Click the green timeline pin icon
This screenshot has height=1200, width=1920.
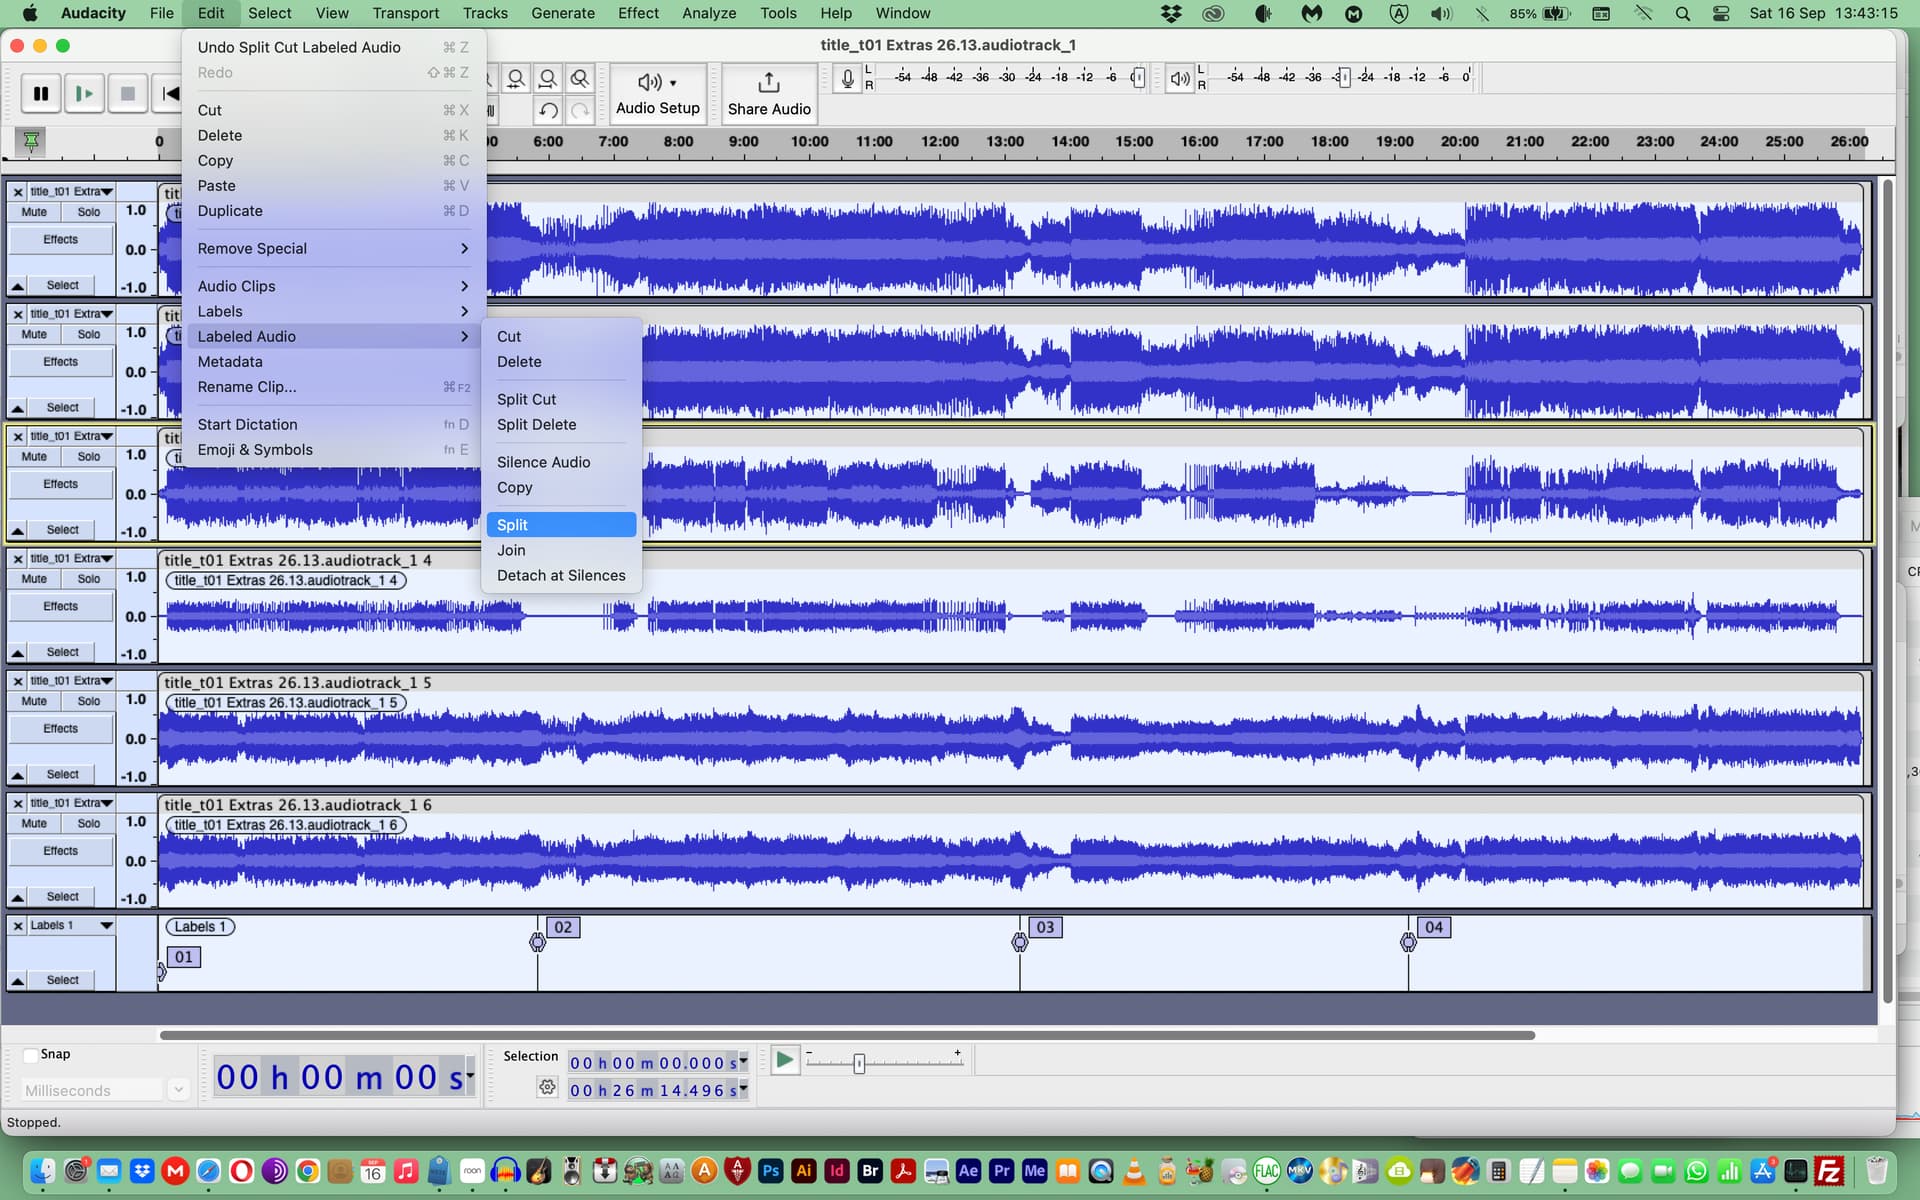tap(31, 142)
